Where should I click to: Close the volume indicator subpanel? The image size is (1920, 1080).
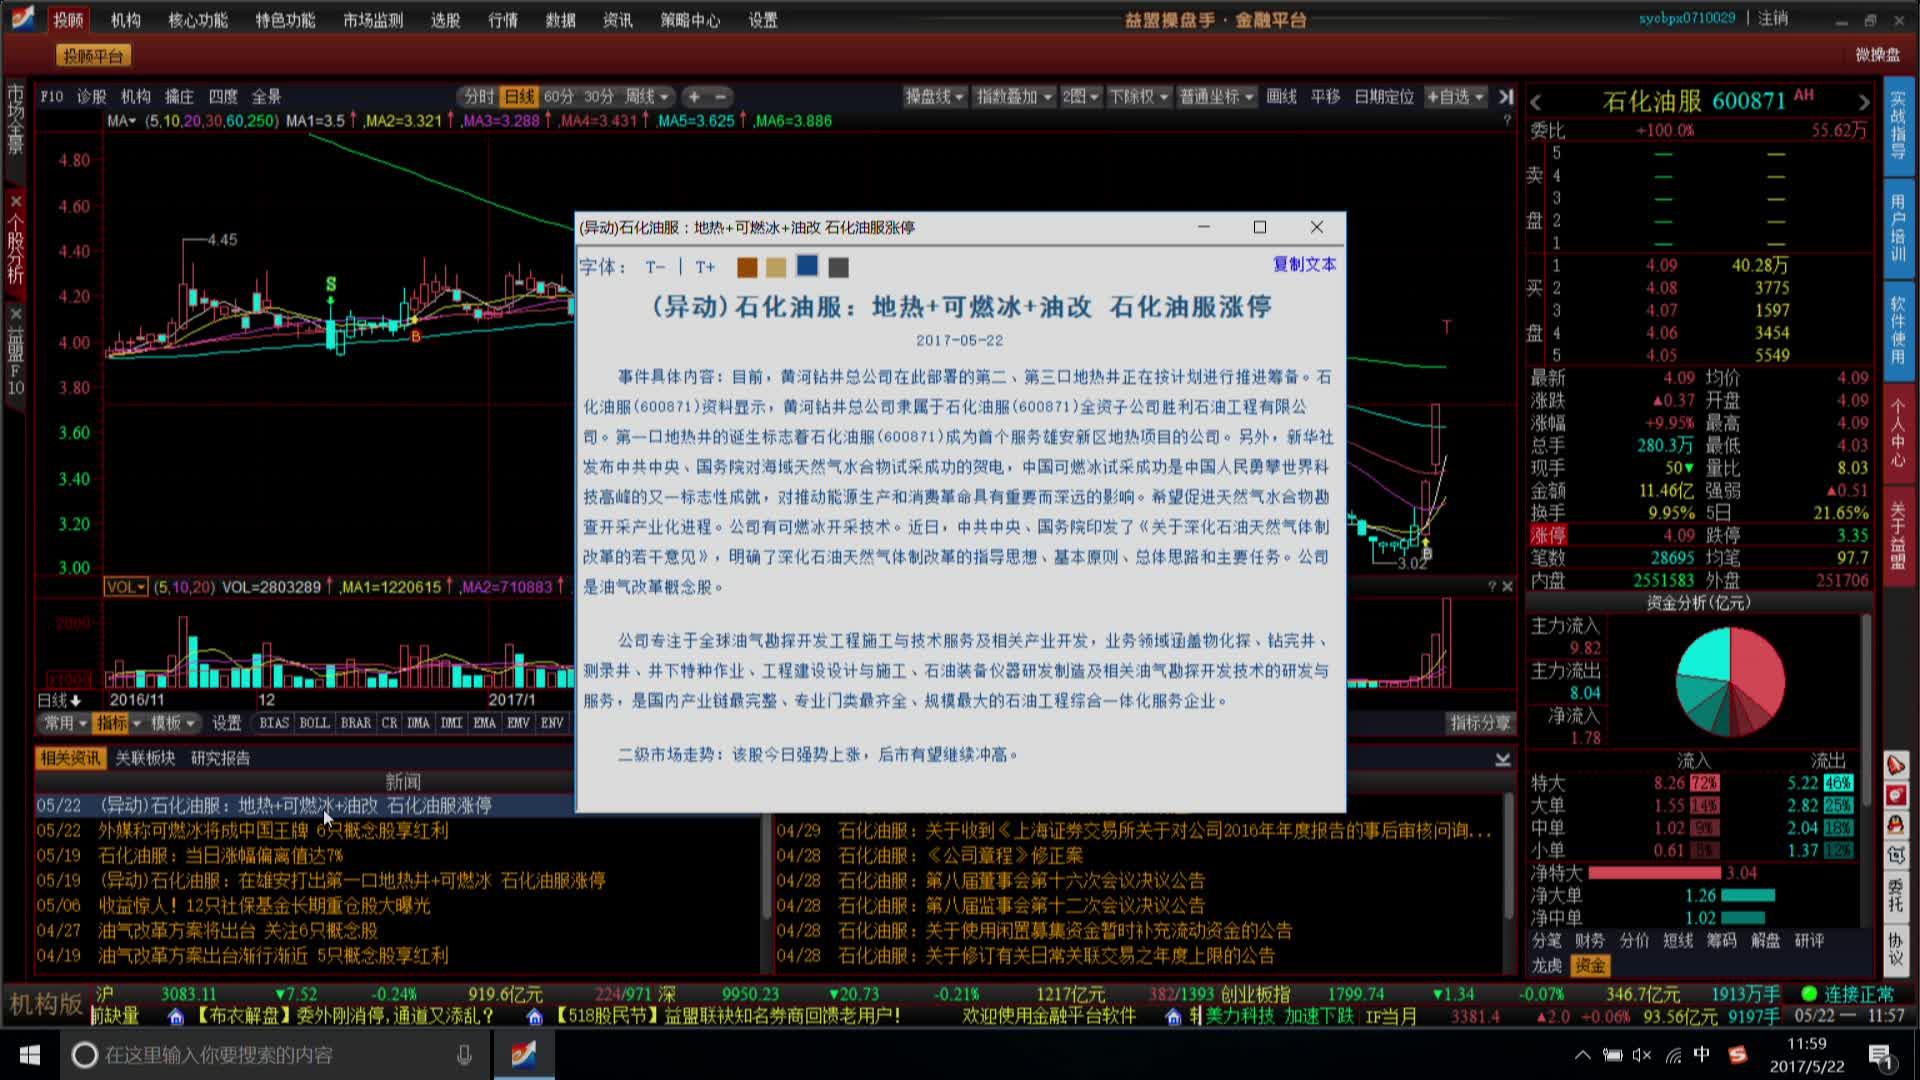click(1508, 586)
